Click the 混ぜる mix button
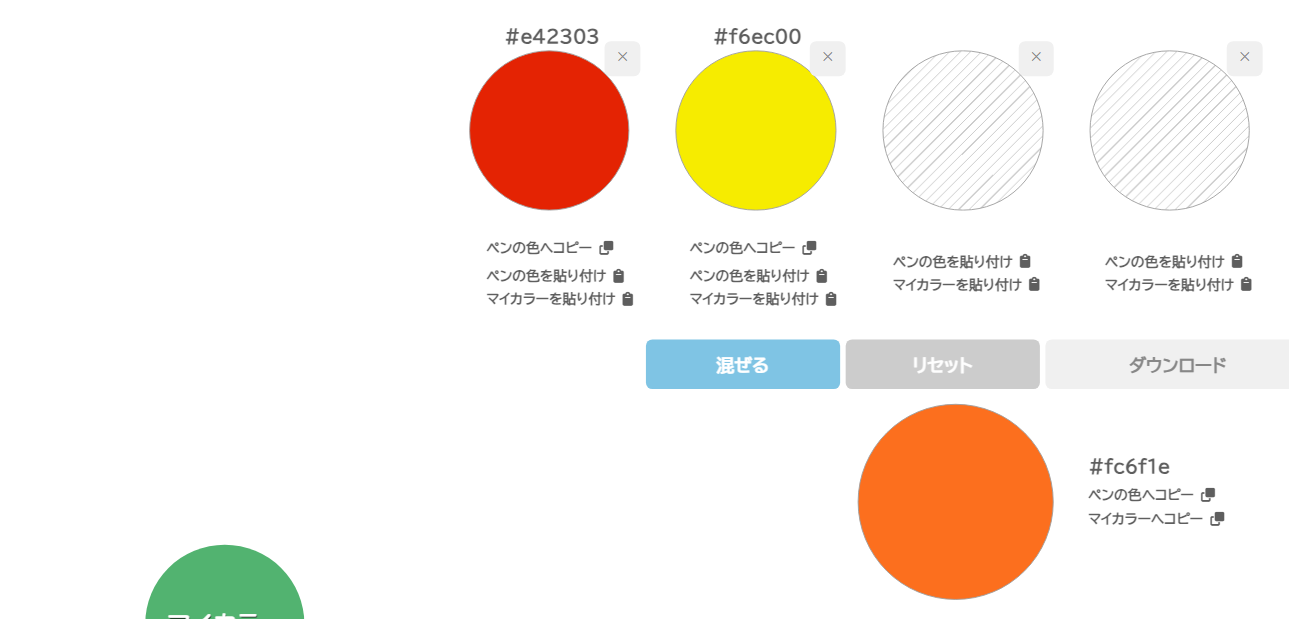Screen dimensions: 1289x619 coord(743,364)
